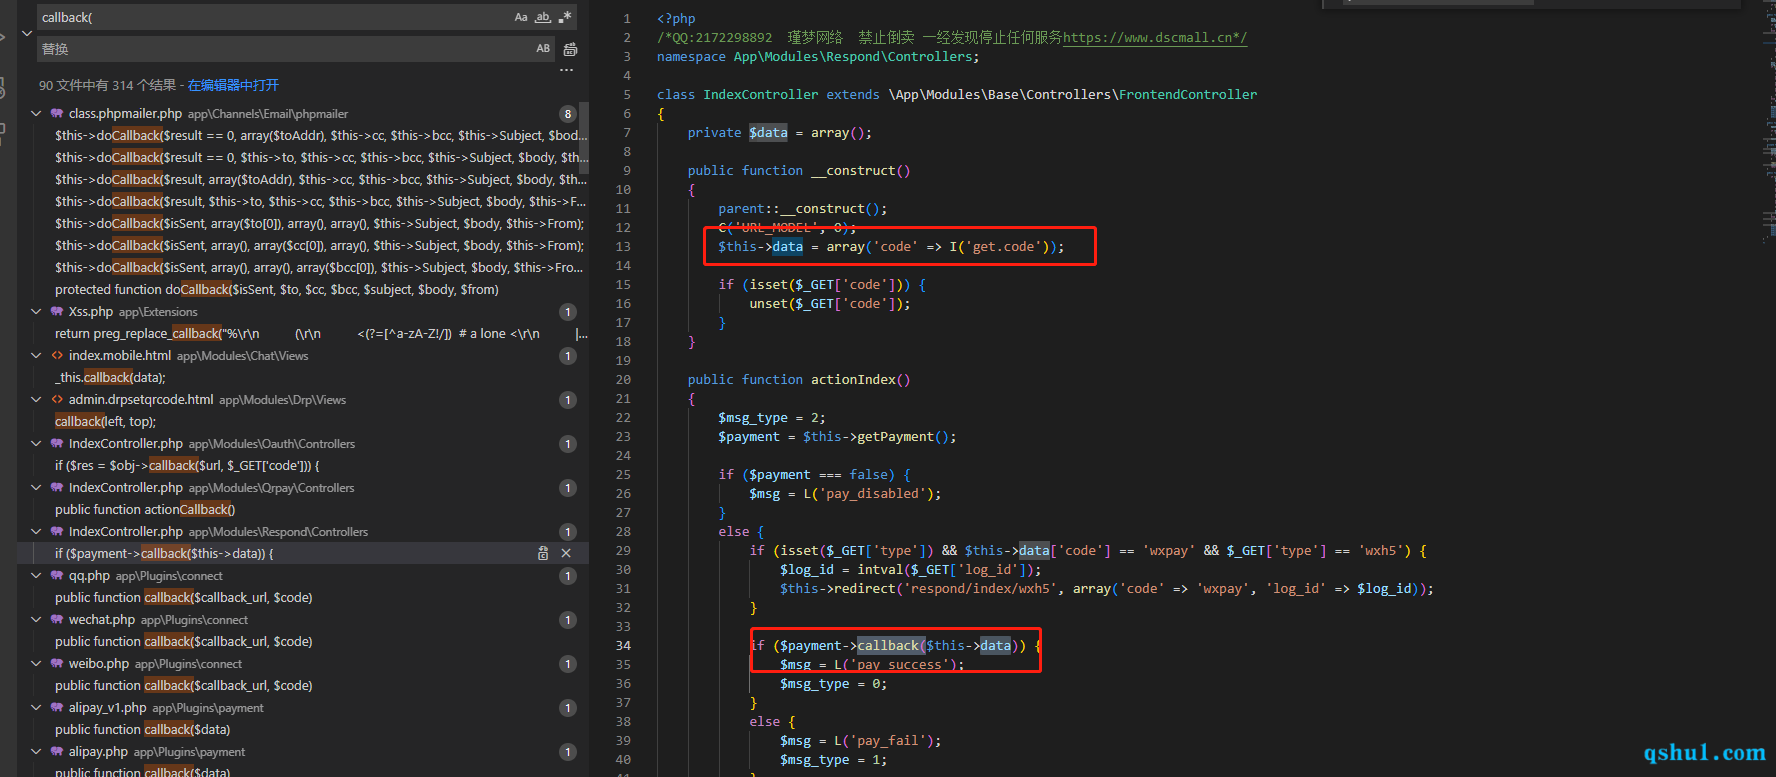Toggle Match Case (Aa) in search box
This screenshot has width=1776, height=777.
coord(521,17)
